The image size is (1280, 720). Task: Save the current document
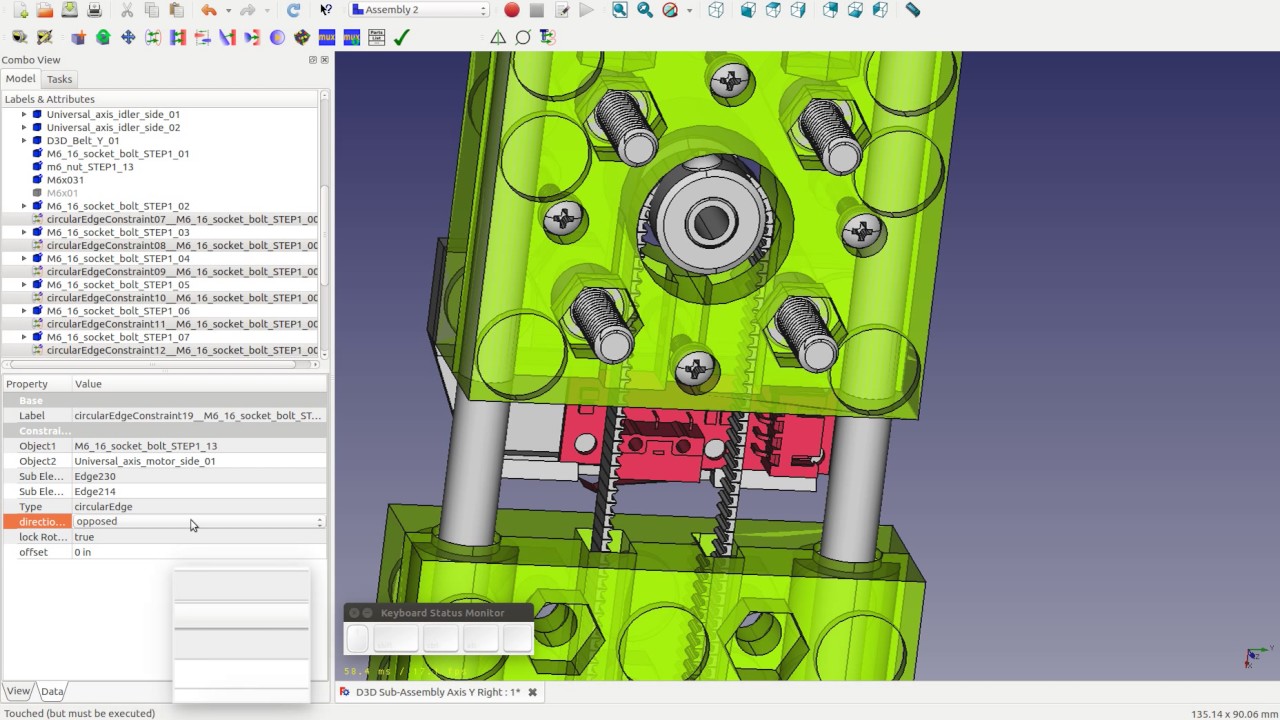coord(69,10)
